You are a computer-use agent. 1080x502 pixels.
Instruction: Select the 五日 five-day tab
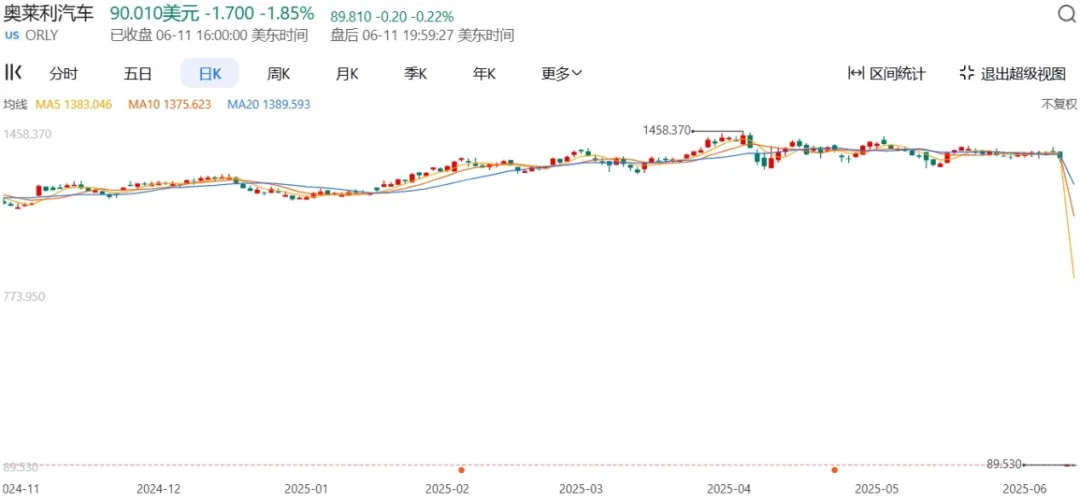[138, 73]
